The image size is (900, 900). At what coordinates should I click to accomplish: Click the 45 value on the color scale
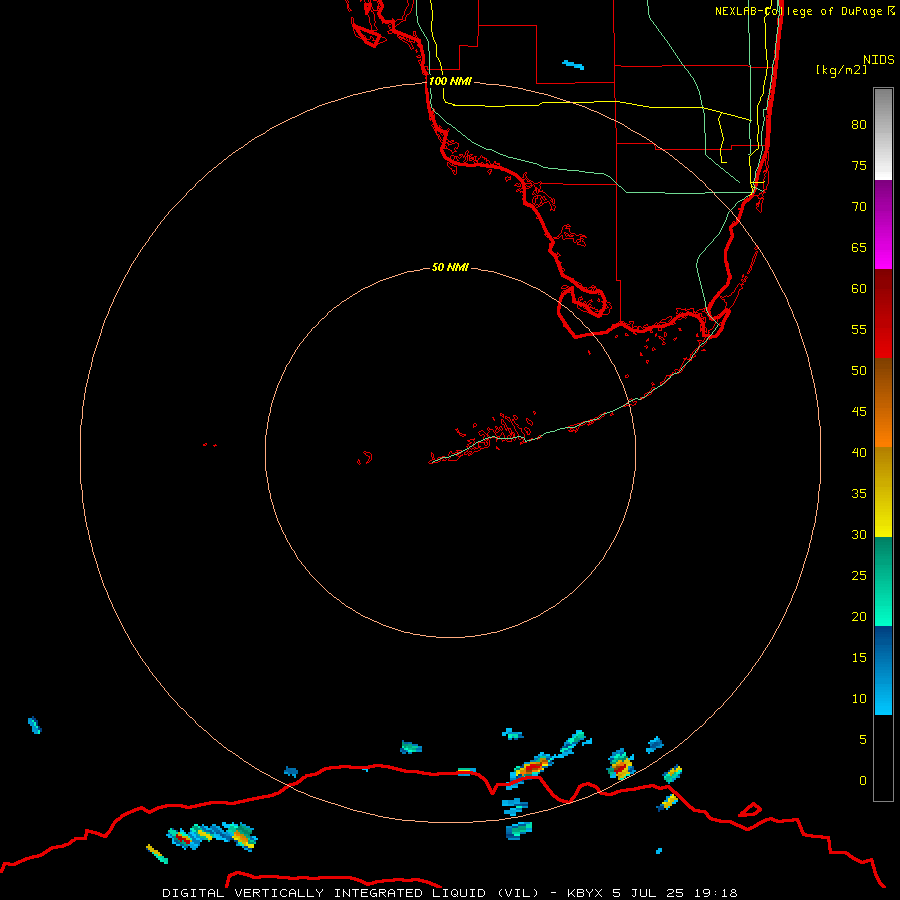pos(859,412)
